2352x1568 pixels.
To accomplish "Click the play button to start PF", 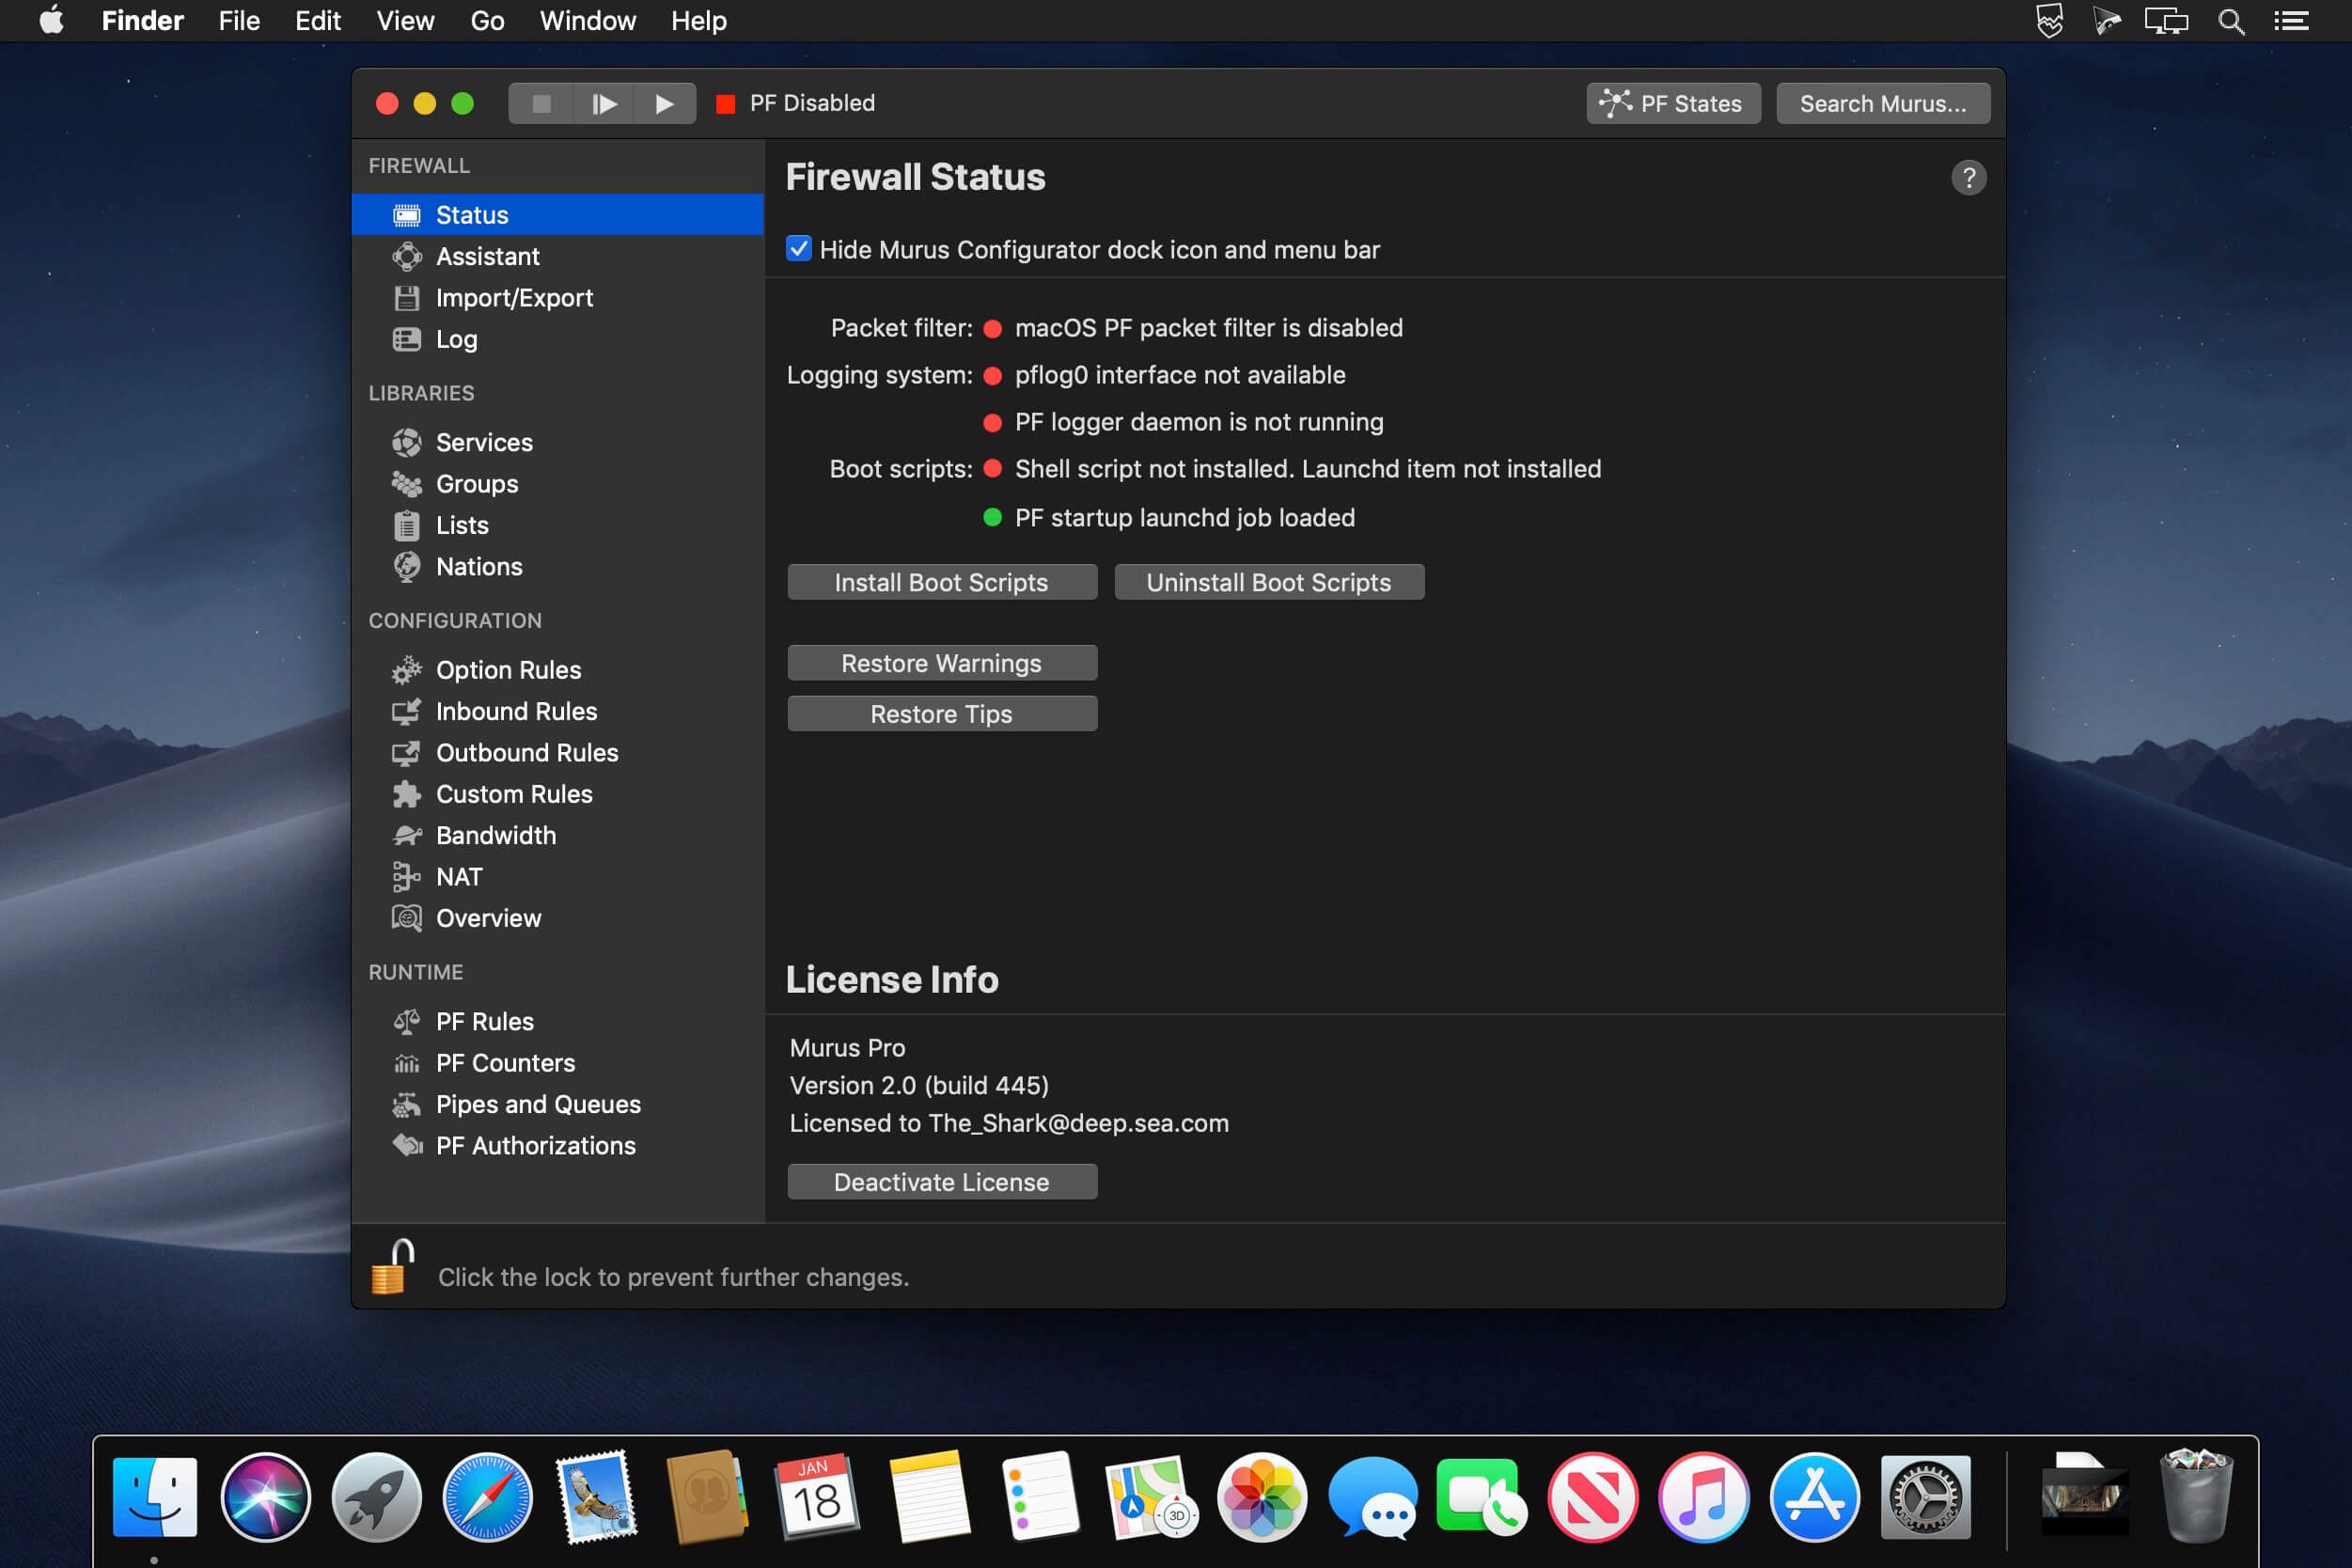I will pos(664,103).
